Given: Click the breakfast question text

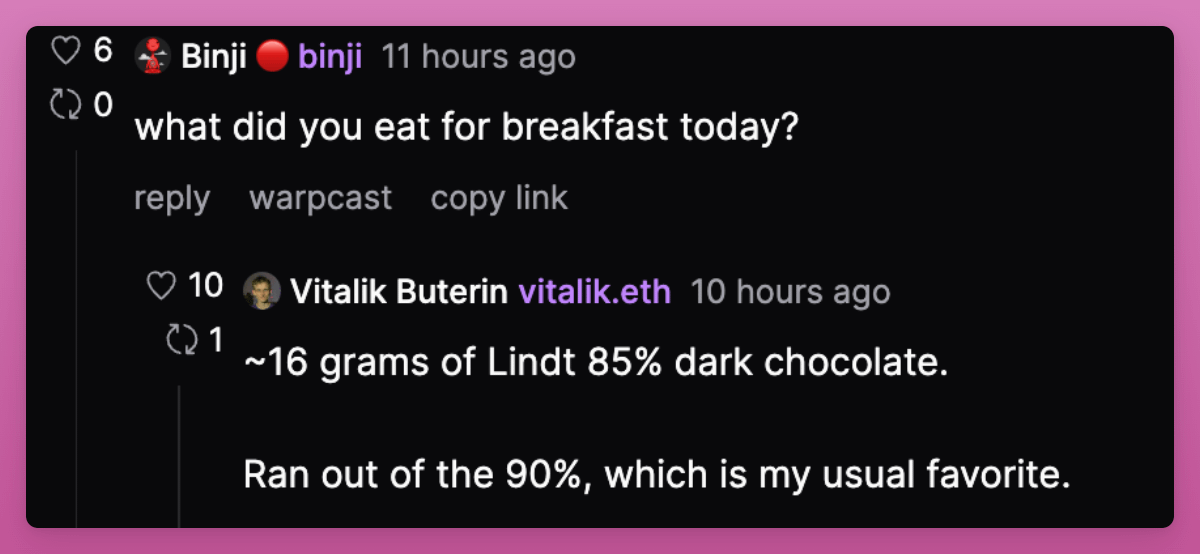Looking at the screenshot, I should 466,128.
